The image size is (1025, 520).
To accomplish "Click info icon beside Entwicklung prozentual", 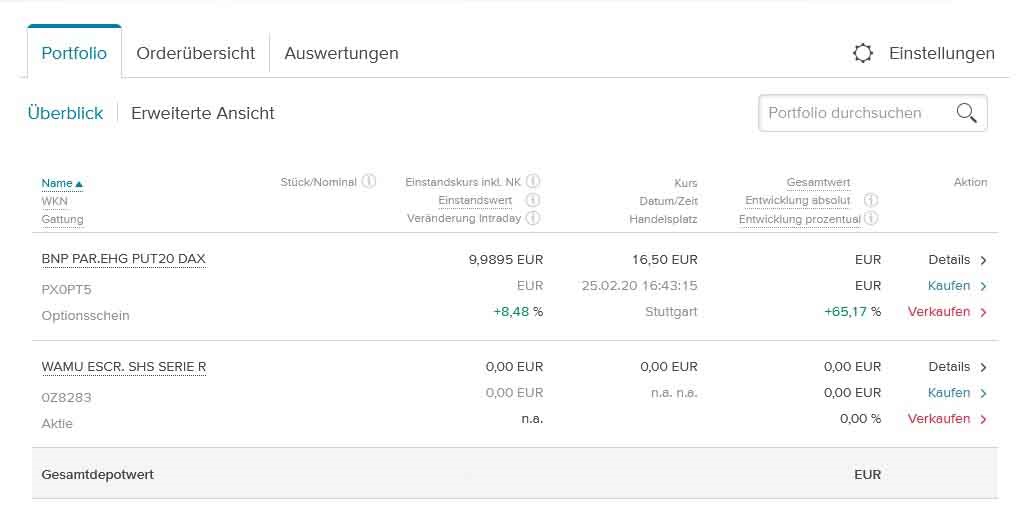I will 871,218.
